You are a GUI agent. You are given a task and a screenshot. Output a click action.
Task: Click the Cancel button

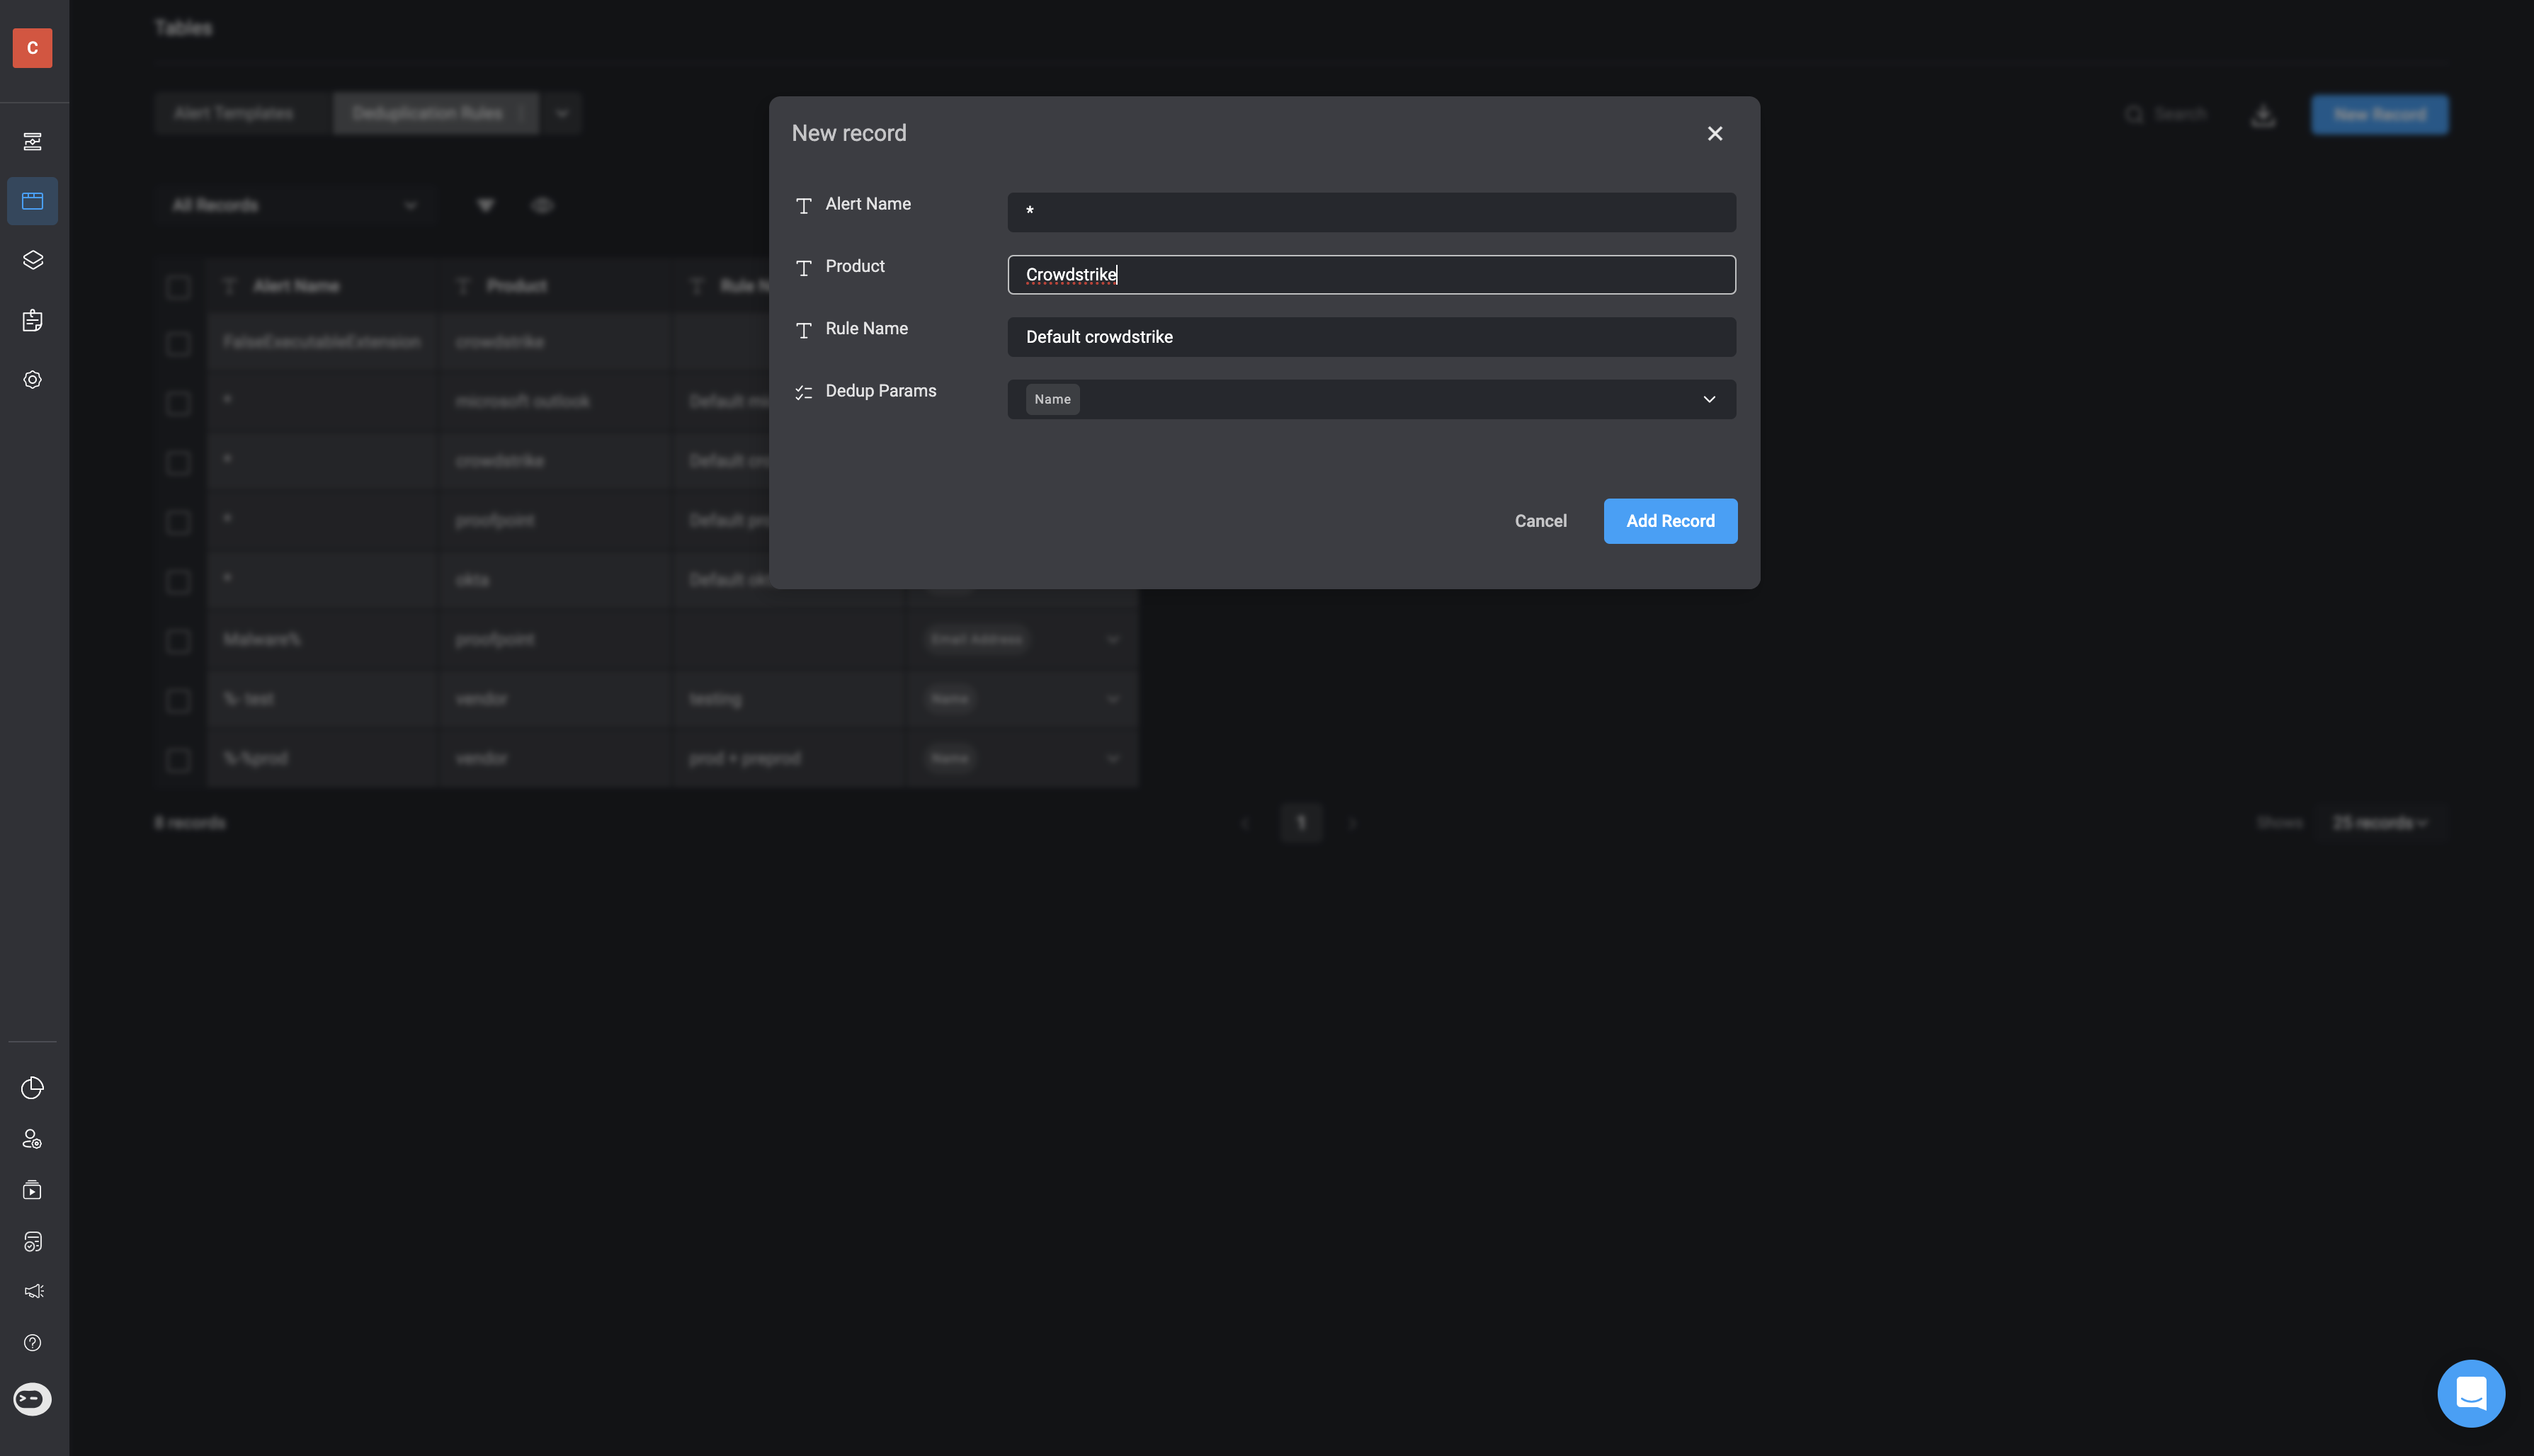[x=1540, y=521]
